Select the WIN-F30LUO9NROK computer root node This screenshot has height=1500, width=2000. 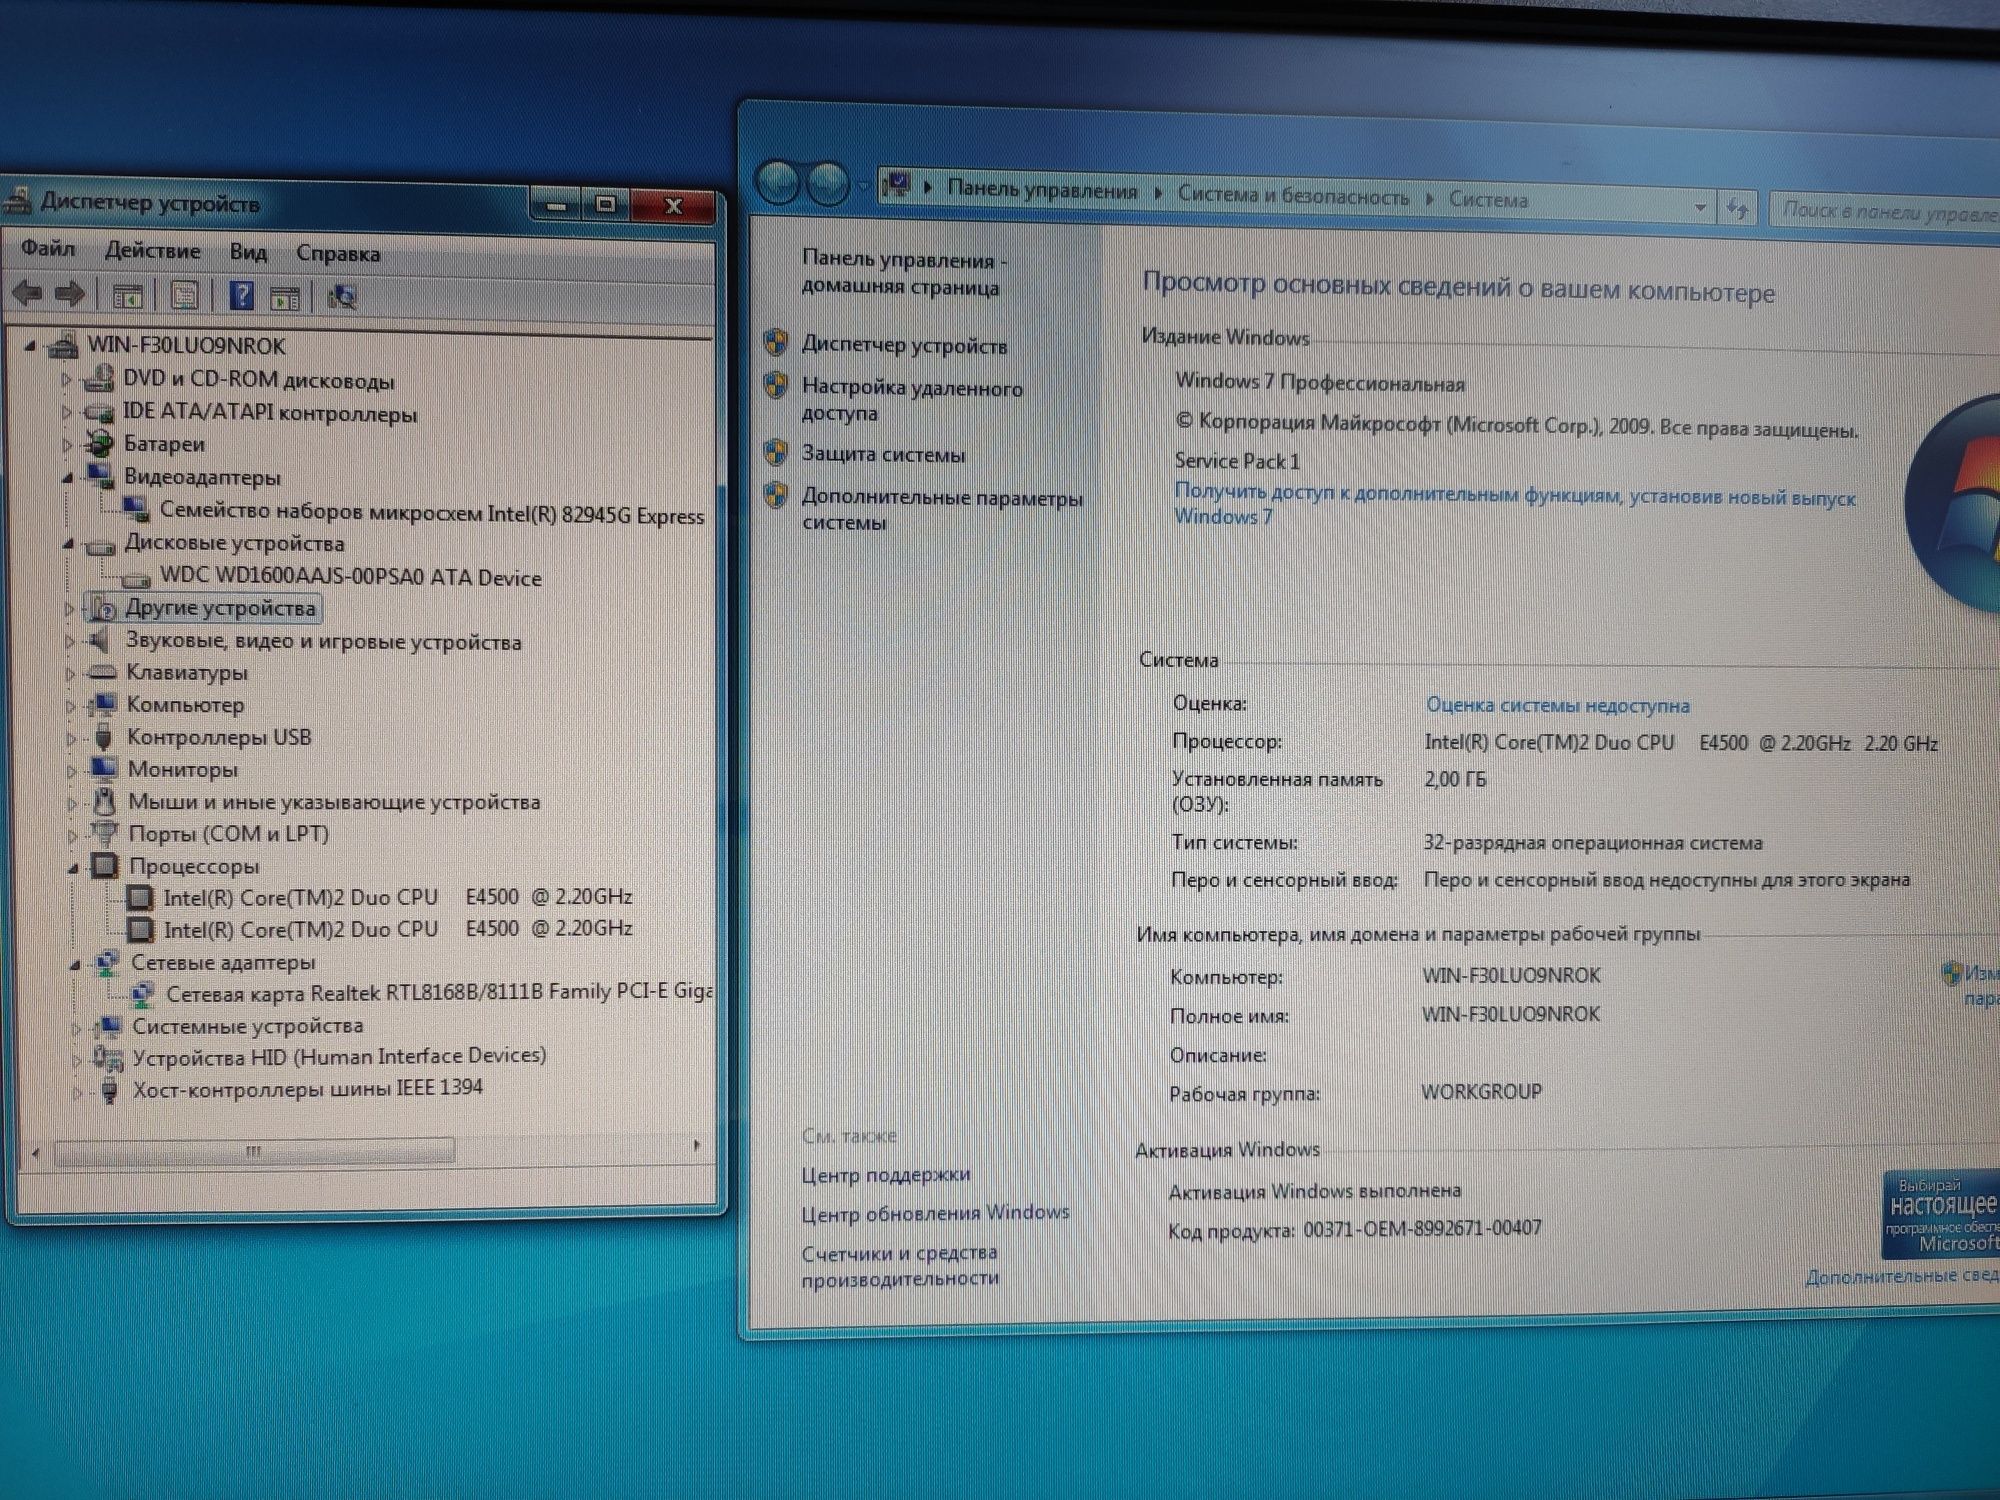[186, 346]
